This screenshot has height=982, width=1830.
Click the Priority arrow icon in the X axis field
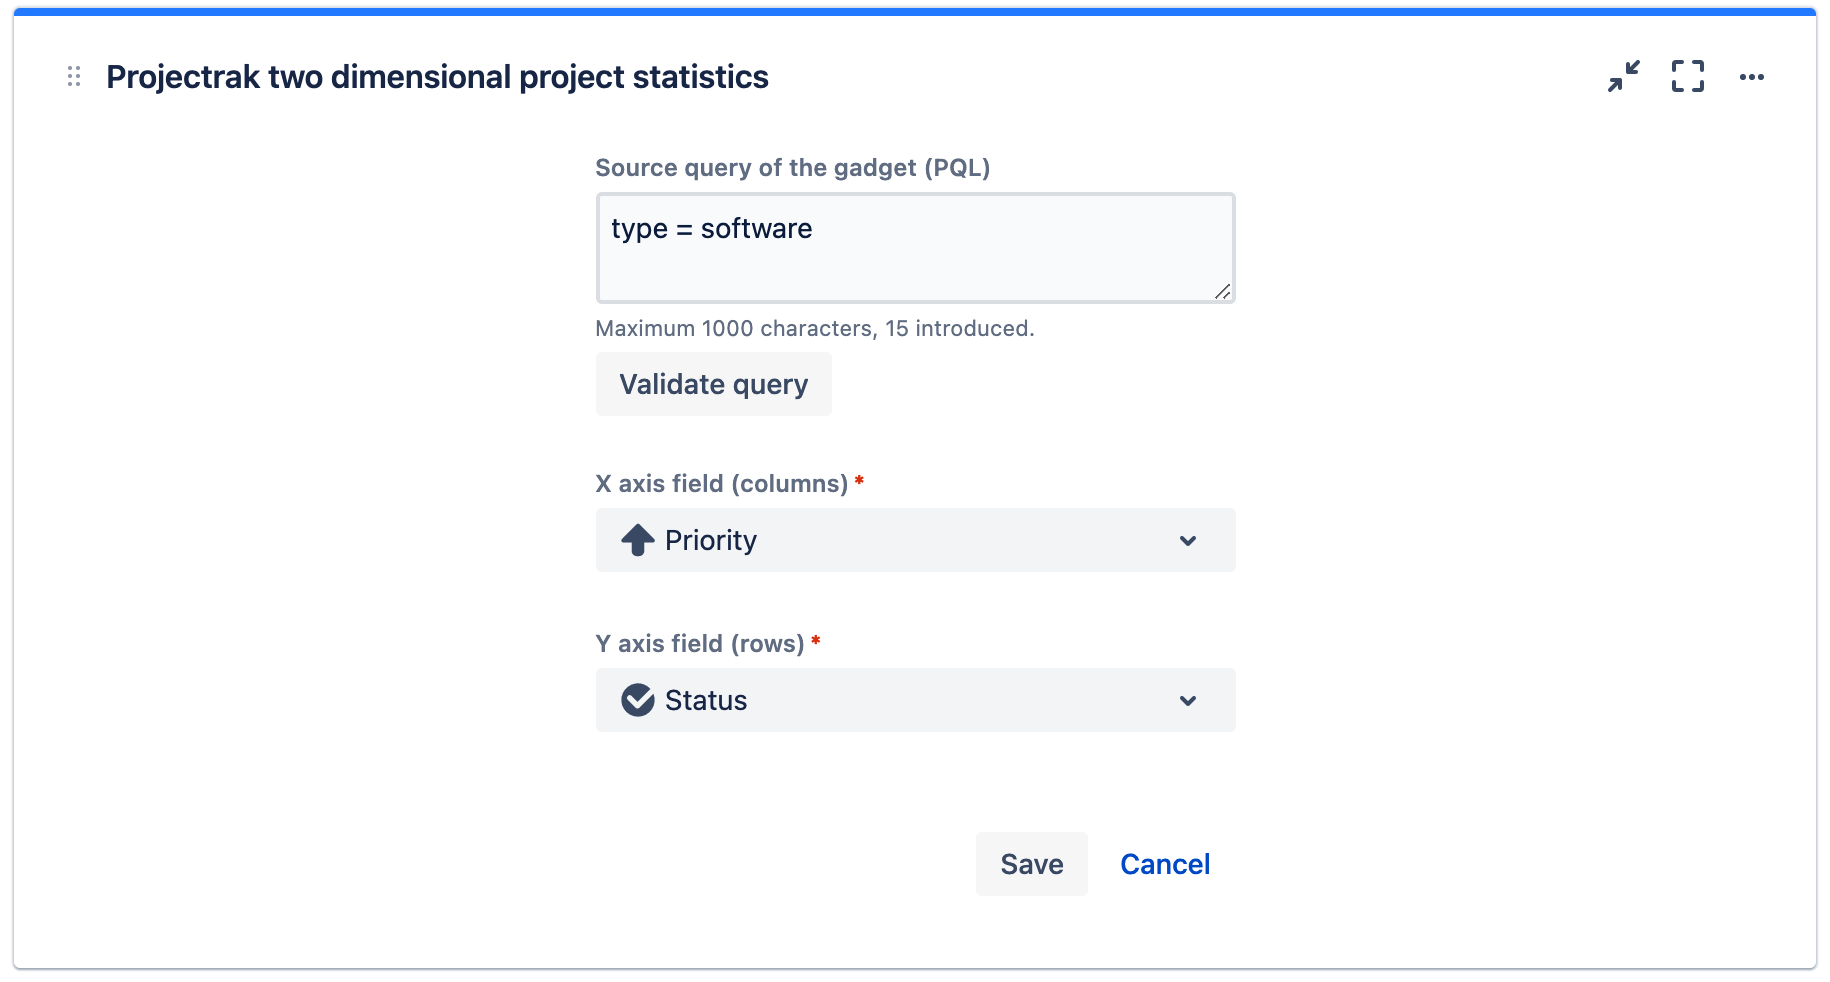637,540
